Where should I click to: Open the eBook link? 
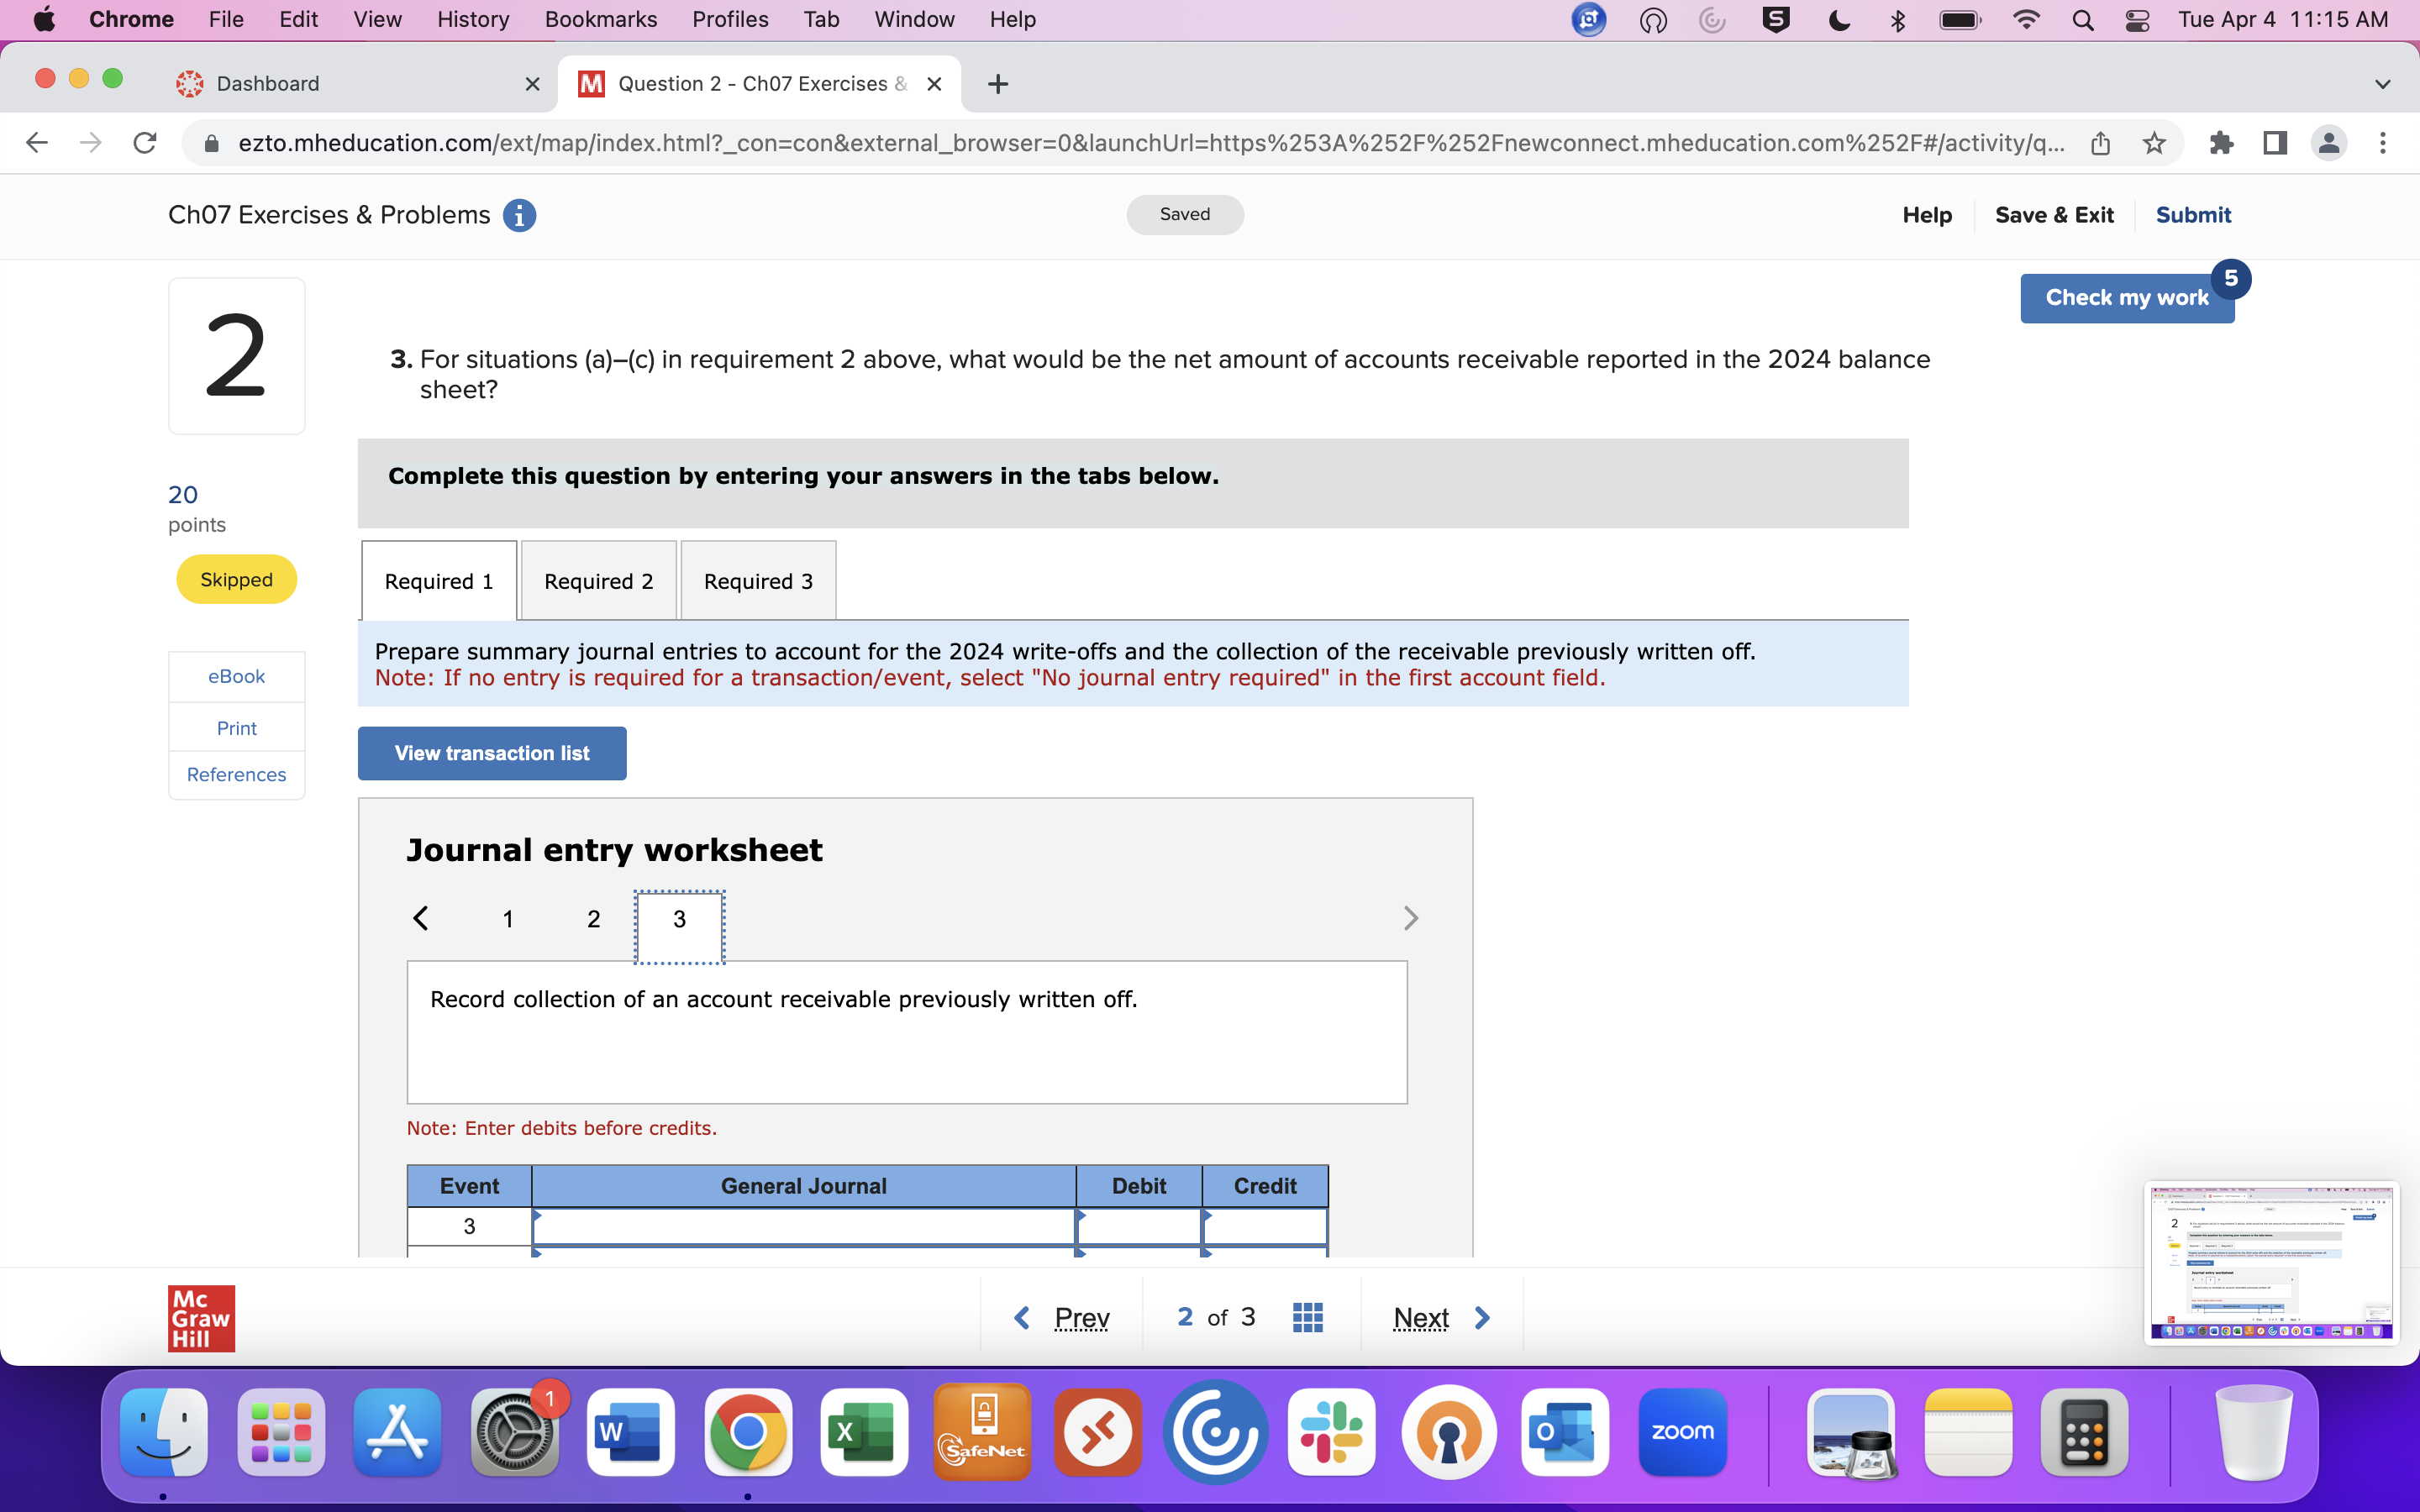[x=236, y=676]
